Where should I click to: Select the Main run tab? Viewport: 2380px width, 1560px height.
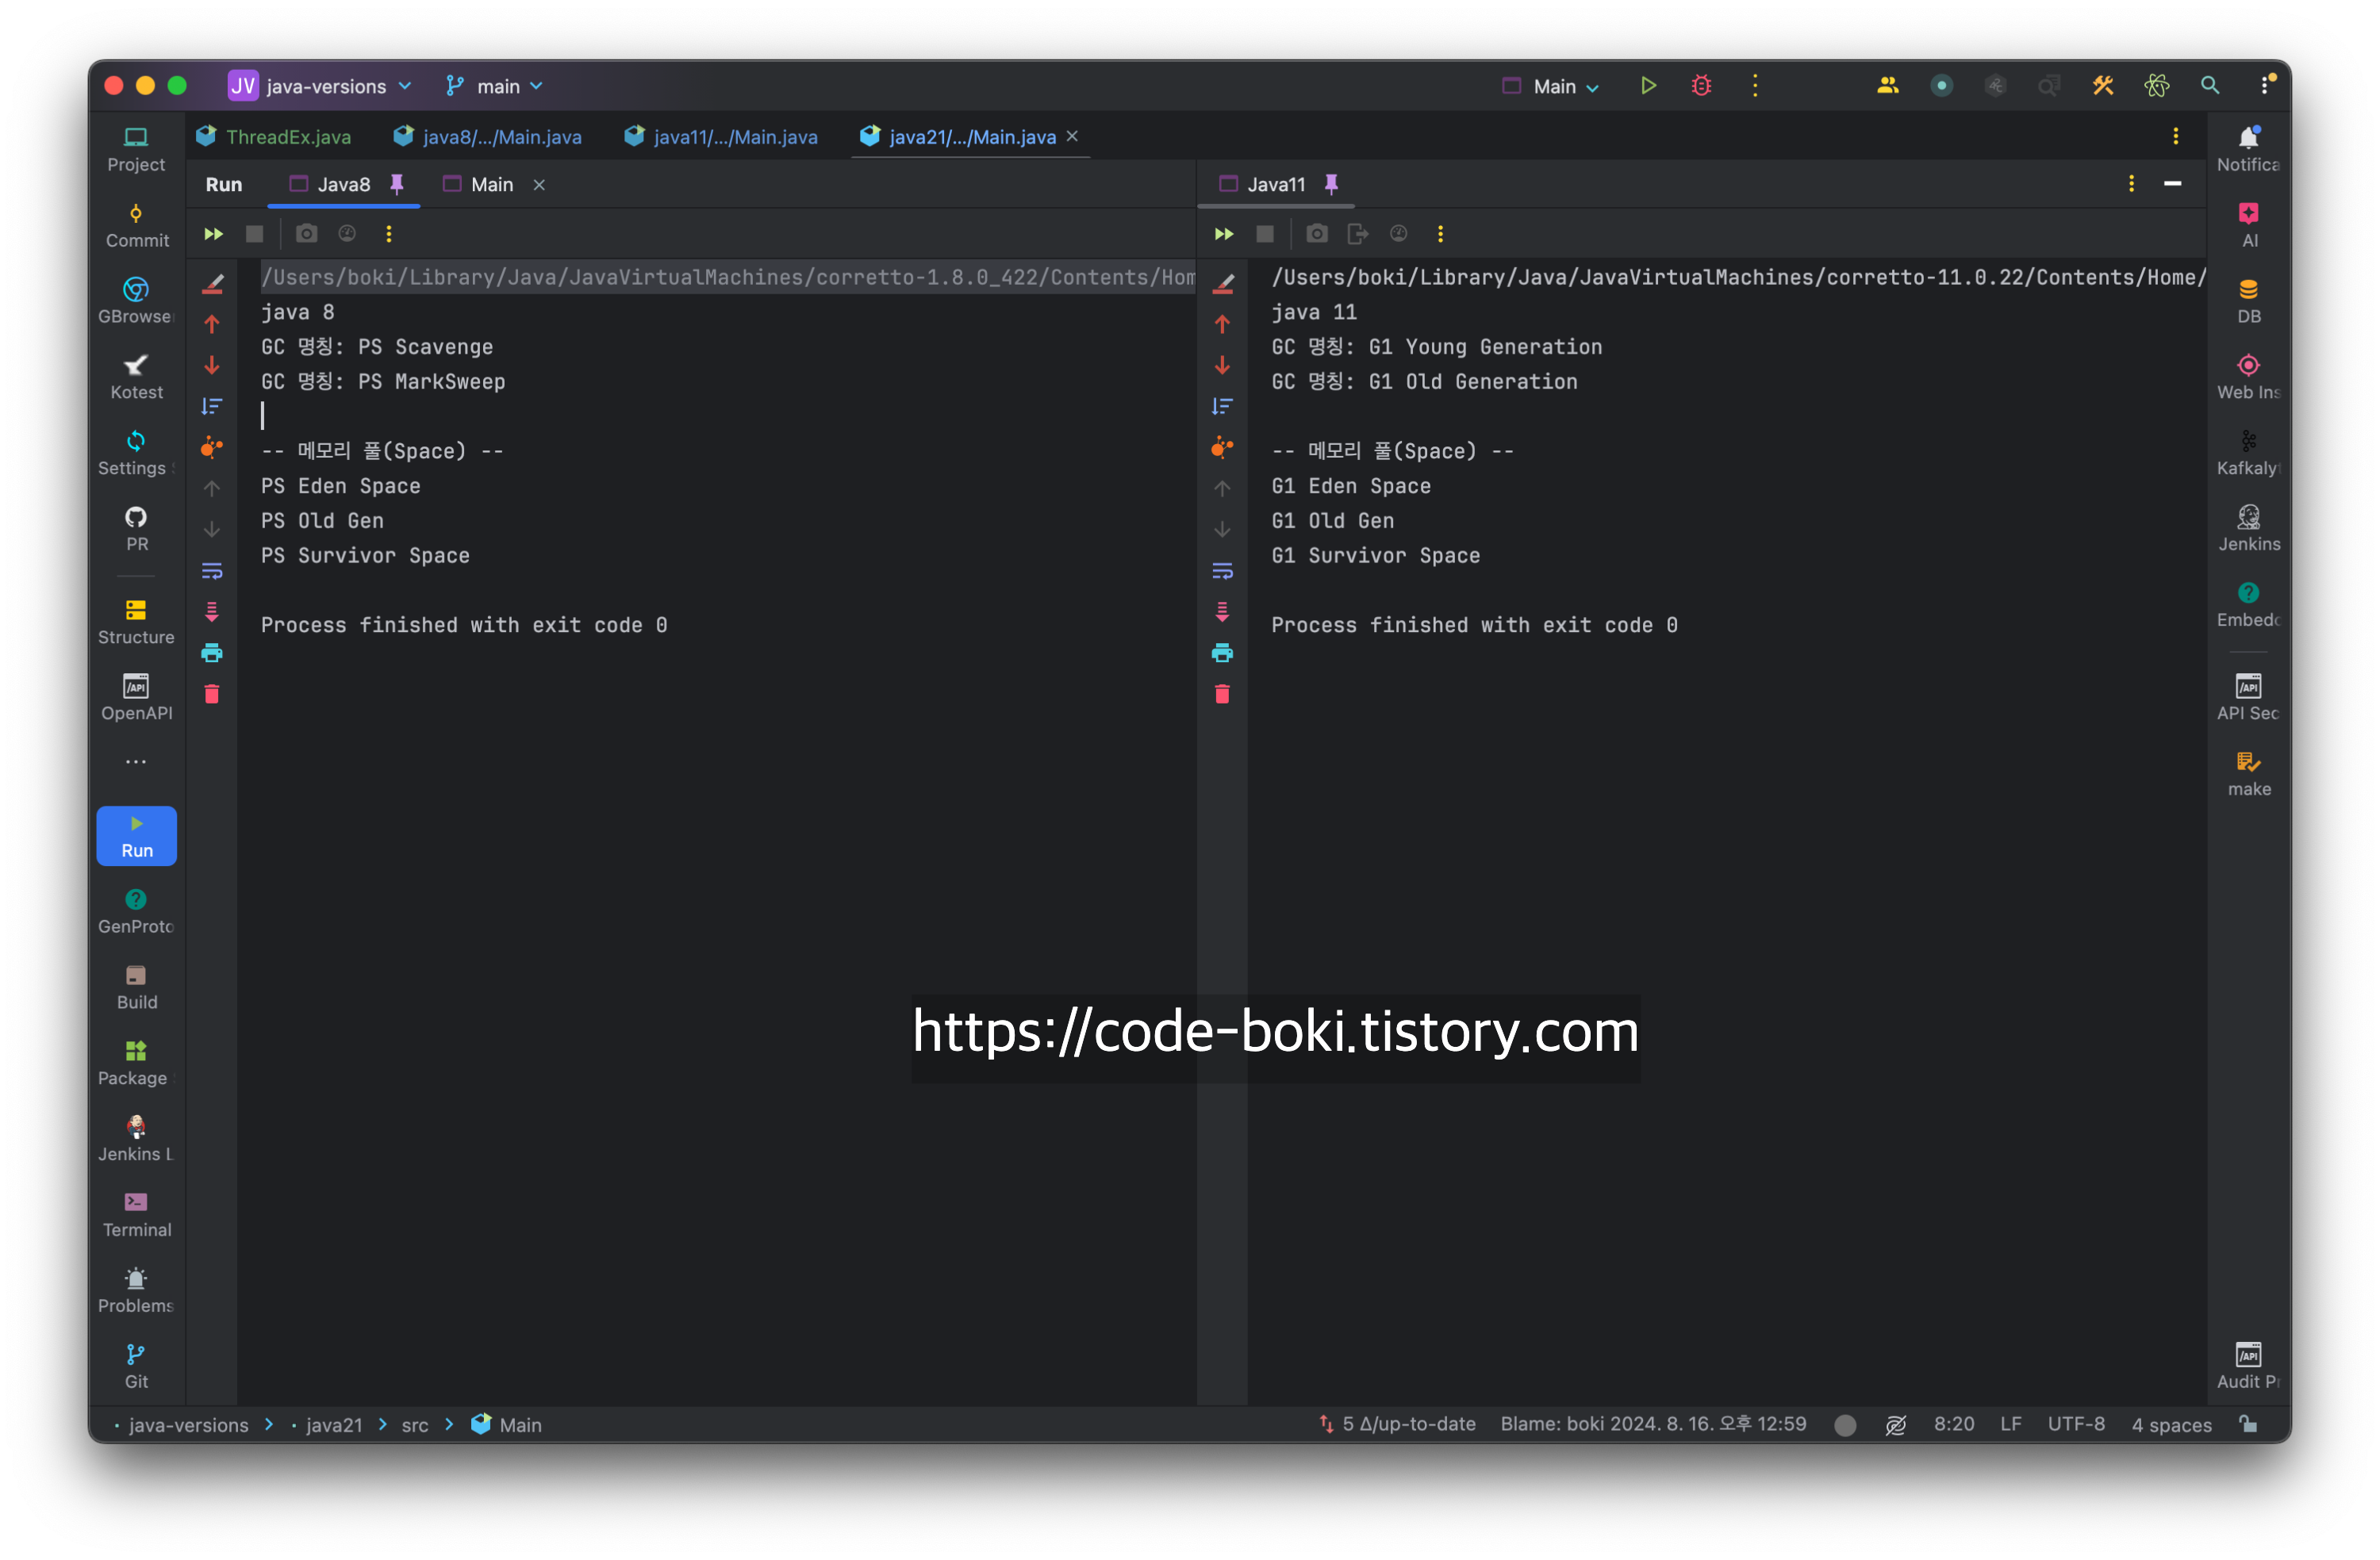(491, 184)
